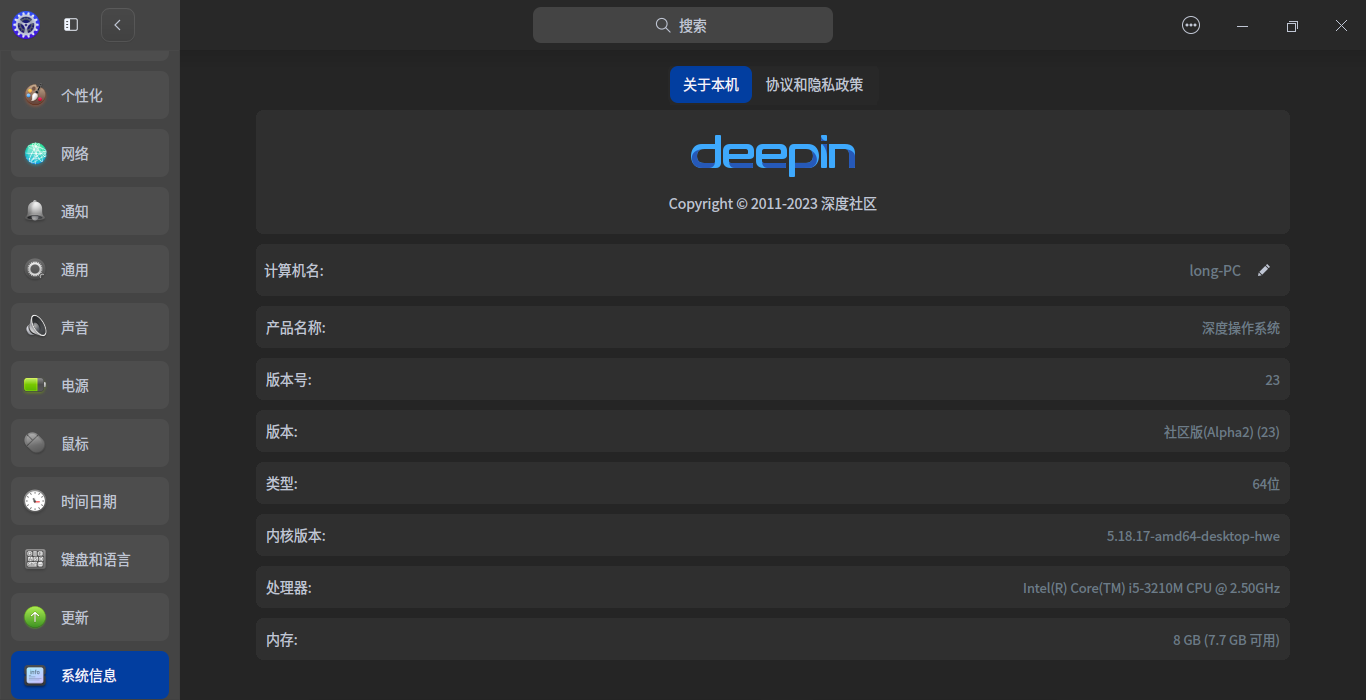Click the 内存 label
Image resolution: width=1366 pixels, height=700 pixels.
(281, 640)
